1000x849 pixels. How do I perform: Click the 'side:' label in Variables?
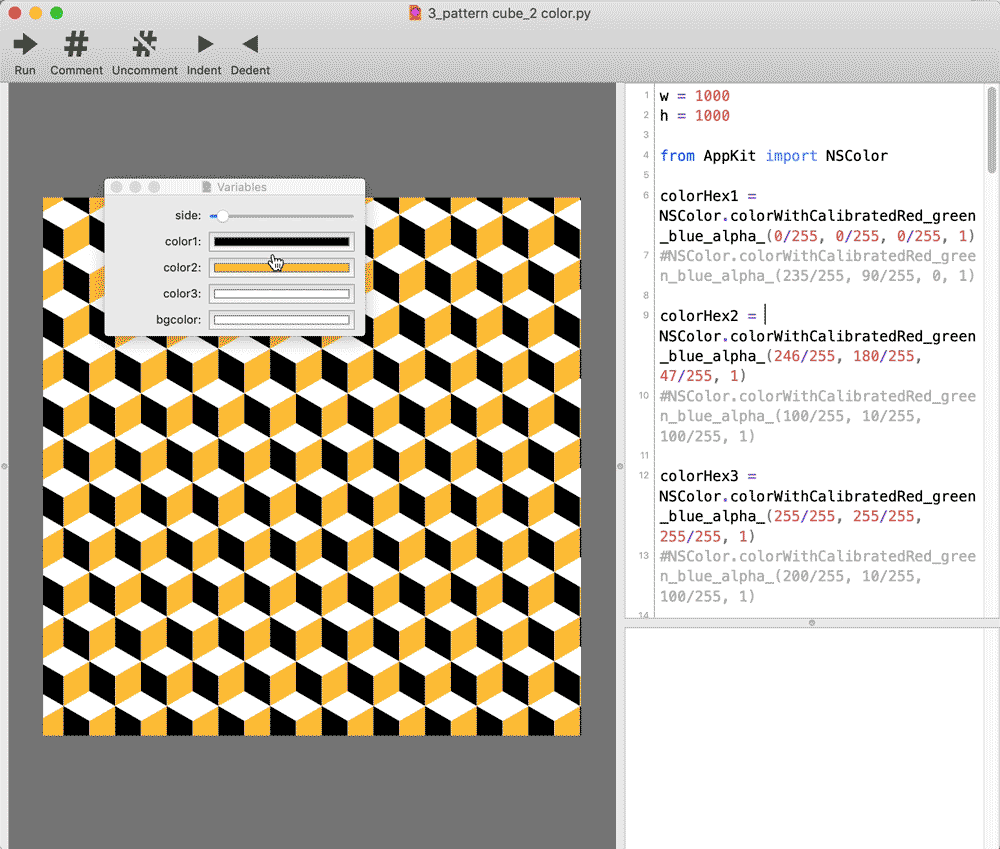tap(188, 216)
